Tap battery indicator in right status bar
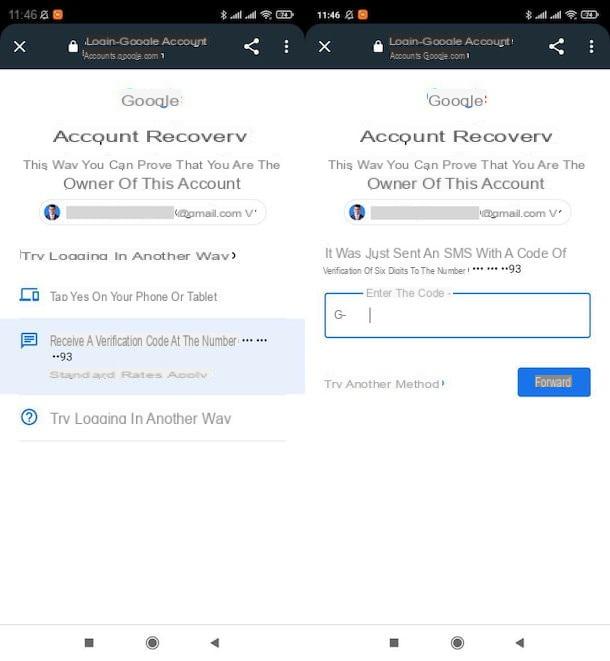This screenshot has width=610, height=661. (589, 15)
